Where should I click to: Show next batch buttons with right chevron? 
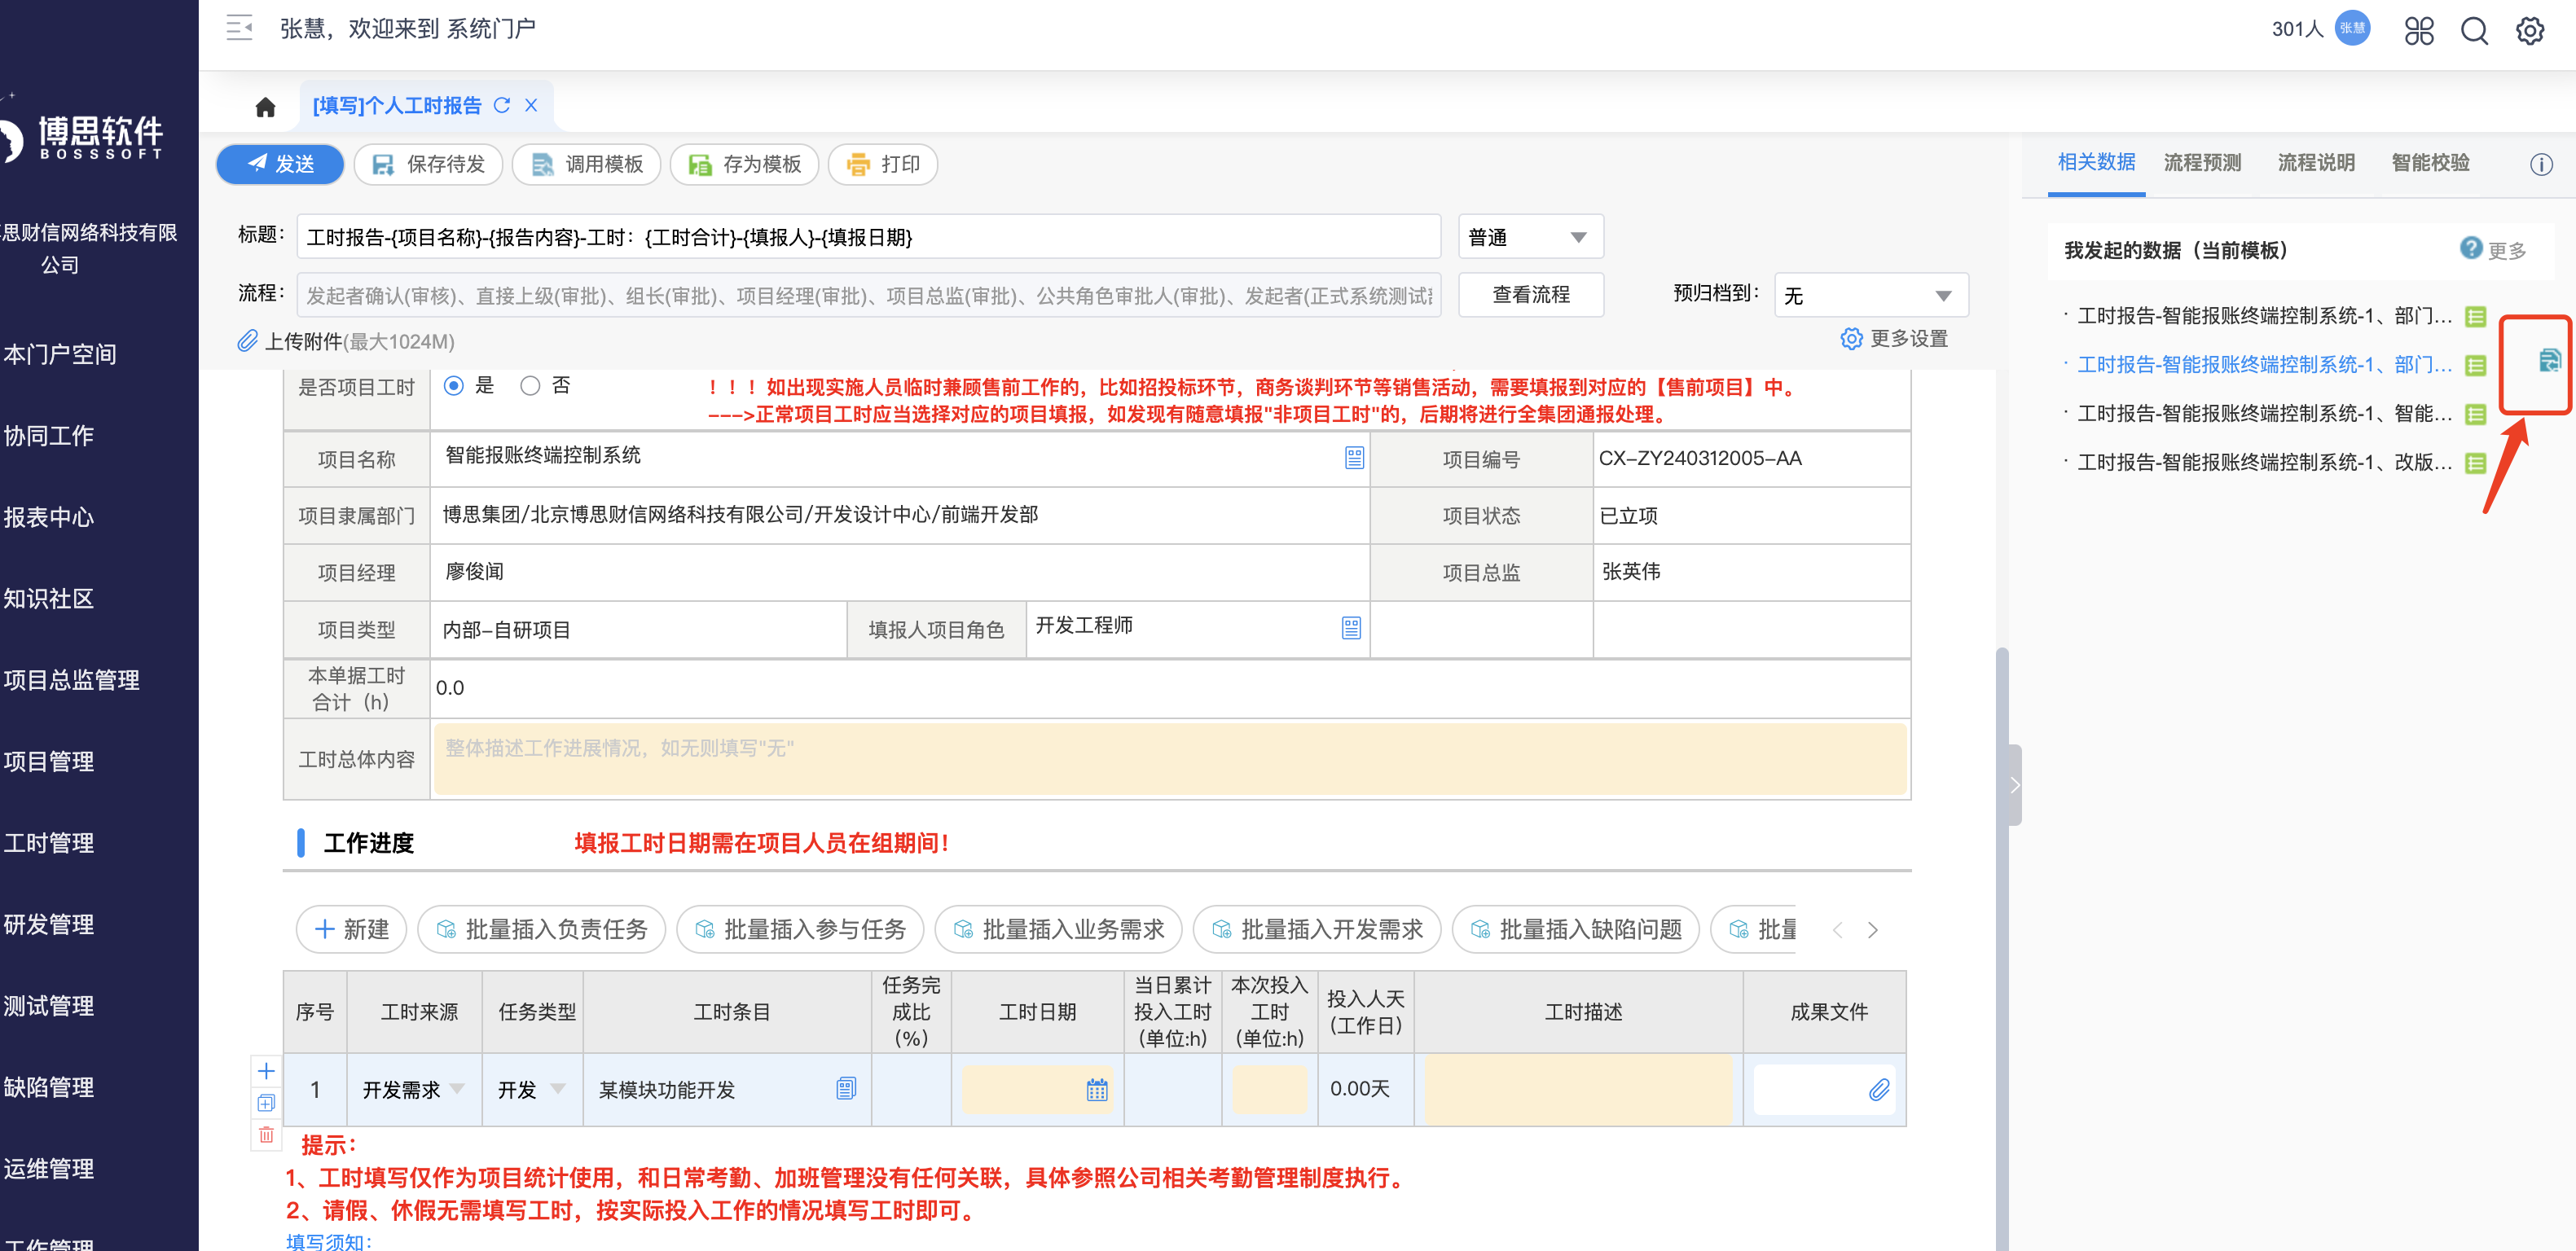(x=1873, y=930)
